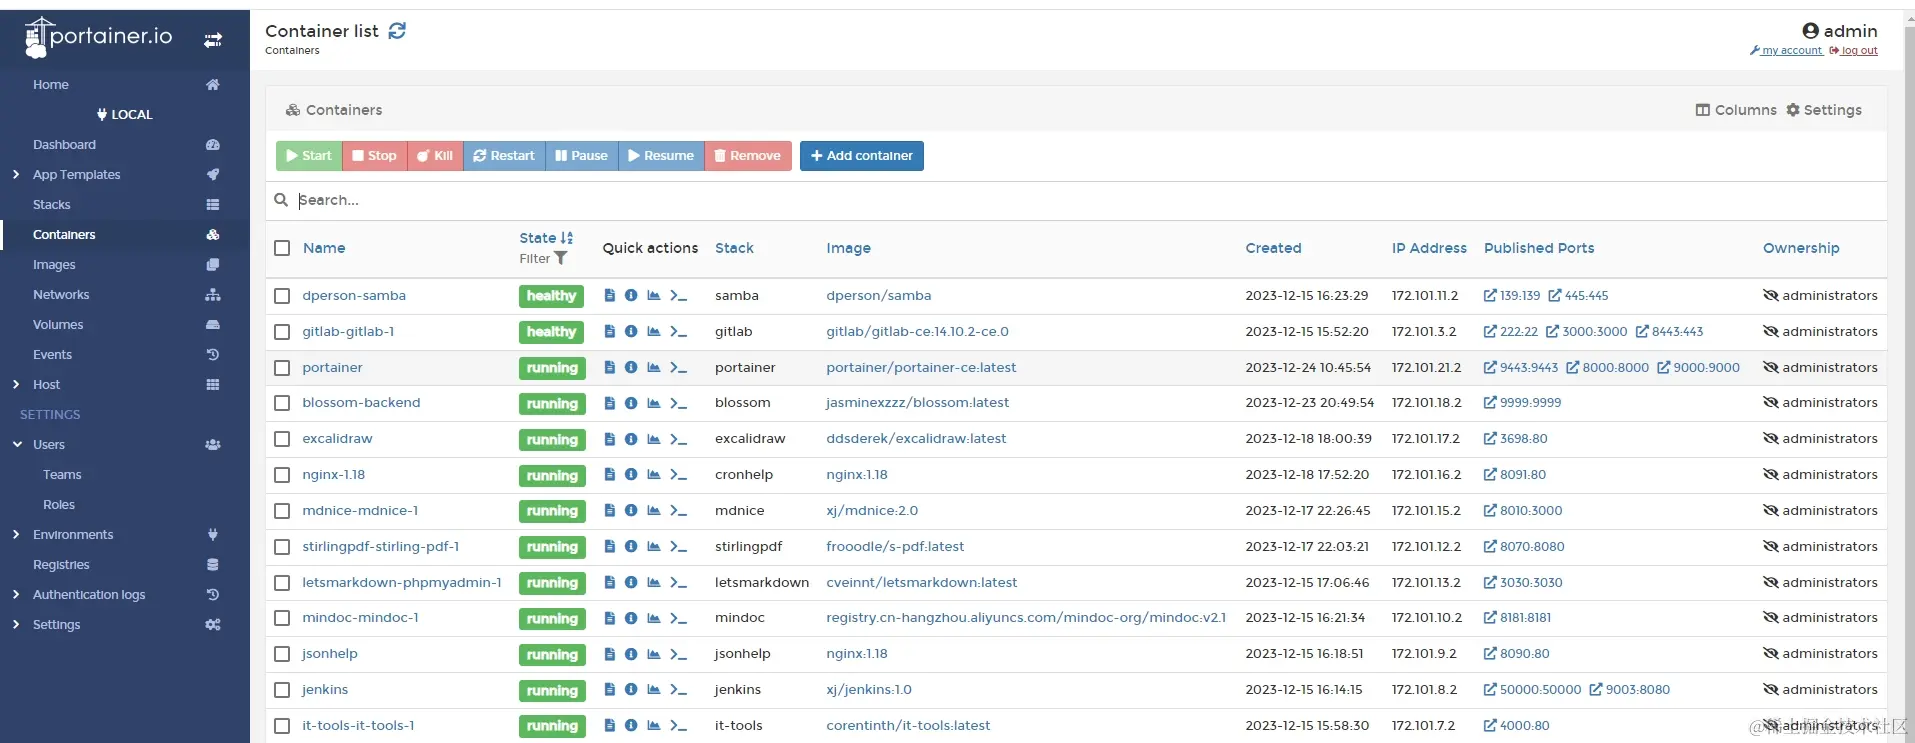Open logs icon for portainer container

610,368
